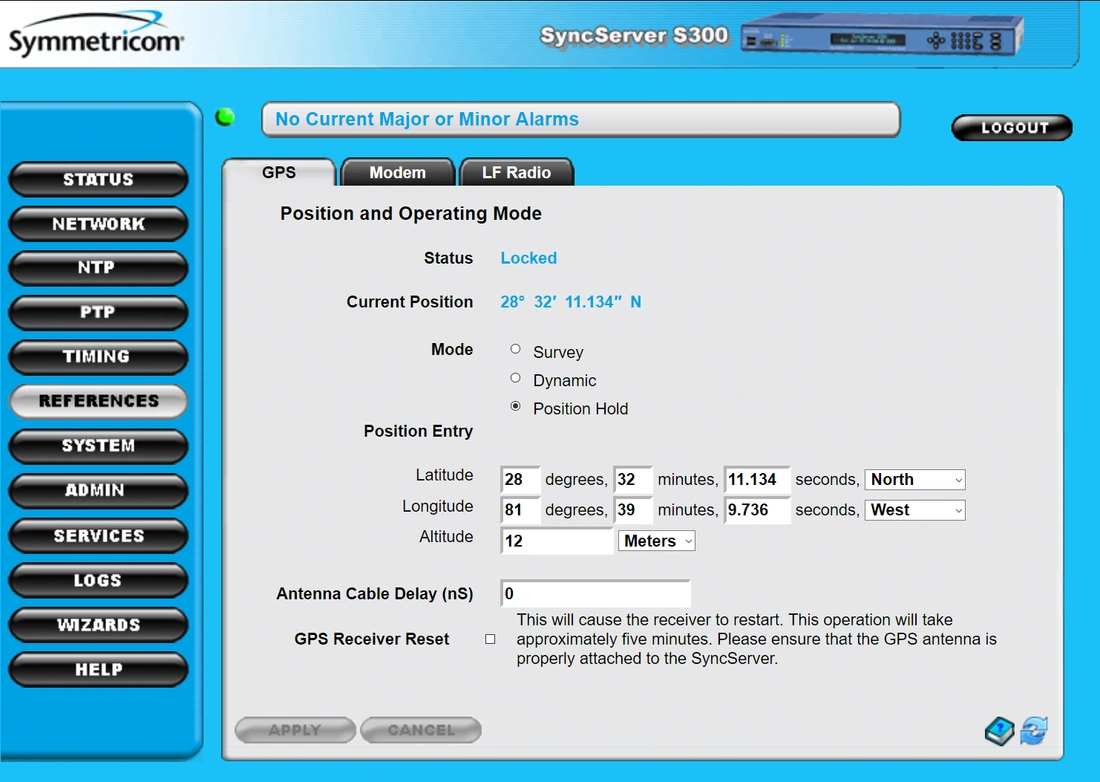Open the latitude North direction dropdown
The height and width of the screenshot is (782, 1100).
(x=915, y=480)
